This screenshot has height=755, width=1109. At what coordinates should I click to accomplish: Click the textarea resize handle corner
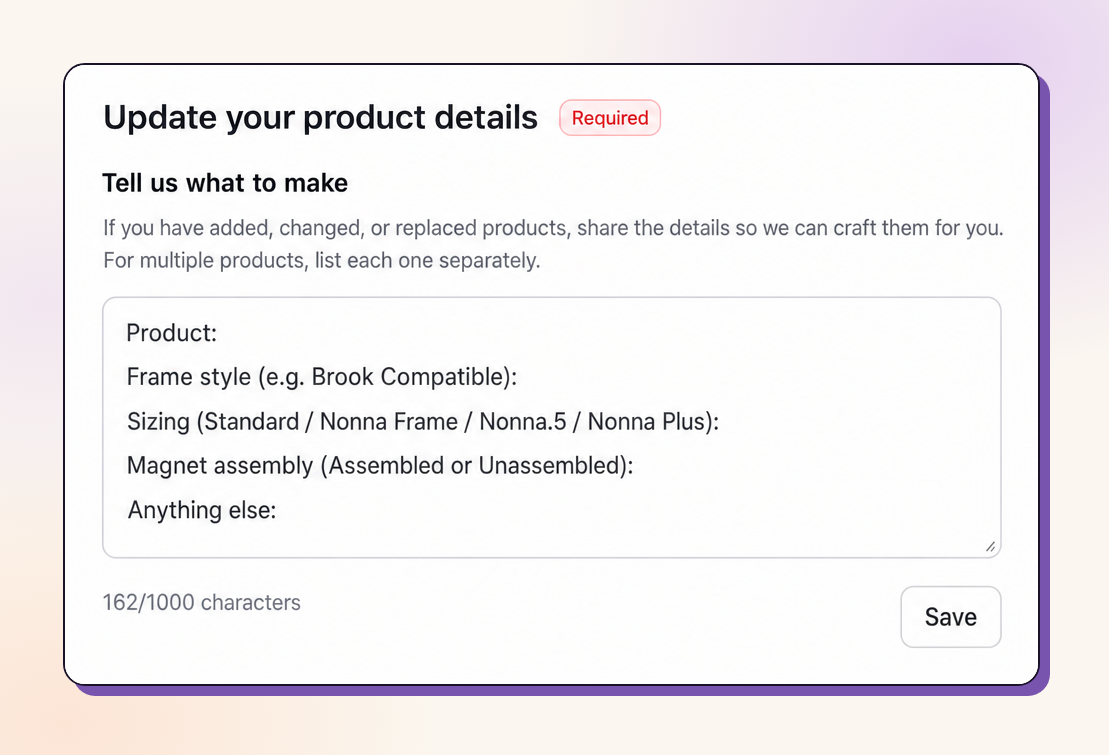tap(990, 546)
